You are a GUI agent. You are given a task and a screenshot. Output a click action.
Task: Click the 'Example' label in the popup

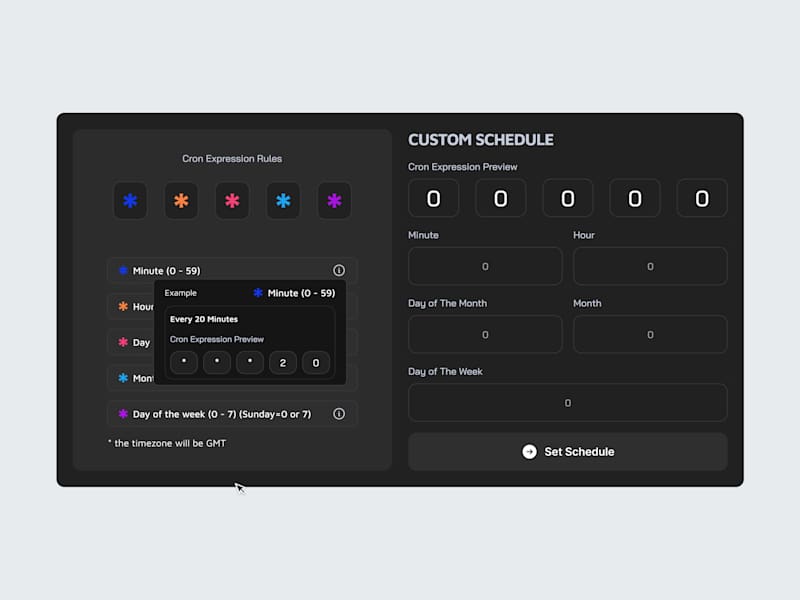tap(180, 293)
